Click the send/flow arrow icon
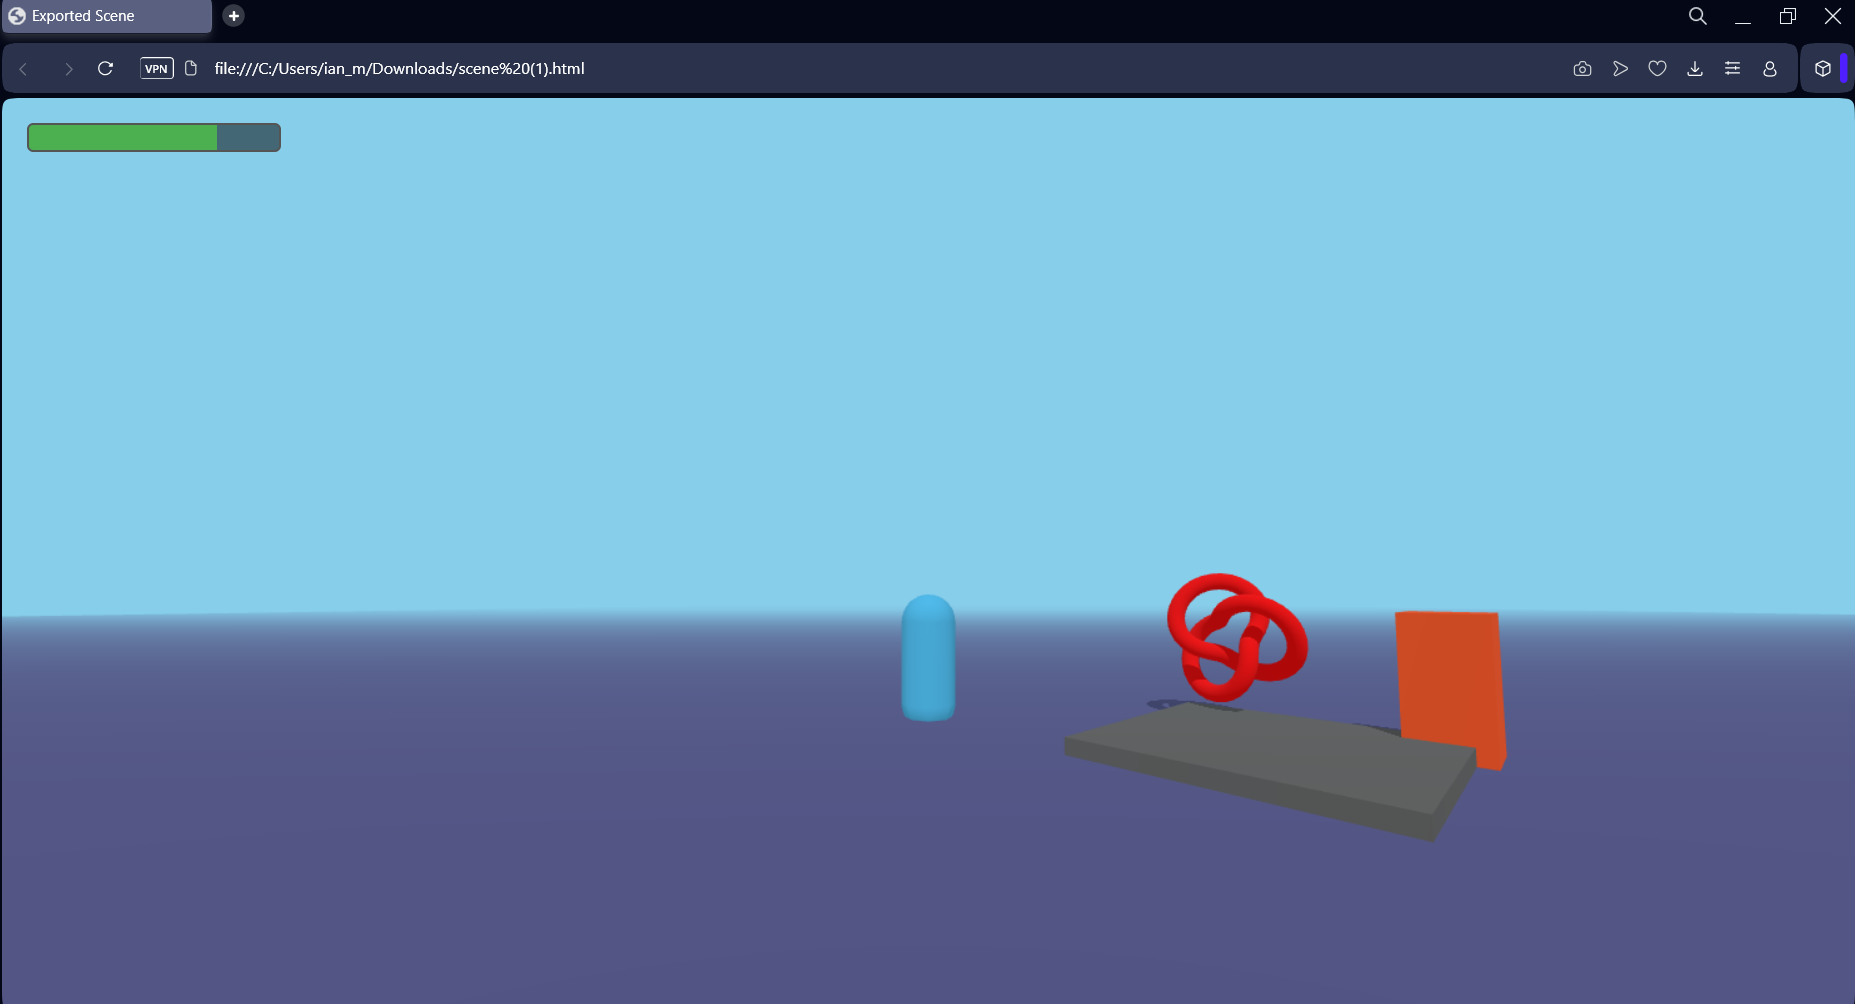The height and width of the screenshot is (1004, 1855). [x=1620, y=68]
